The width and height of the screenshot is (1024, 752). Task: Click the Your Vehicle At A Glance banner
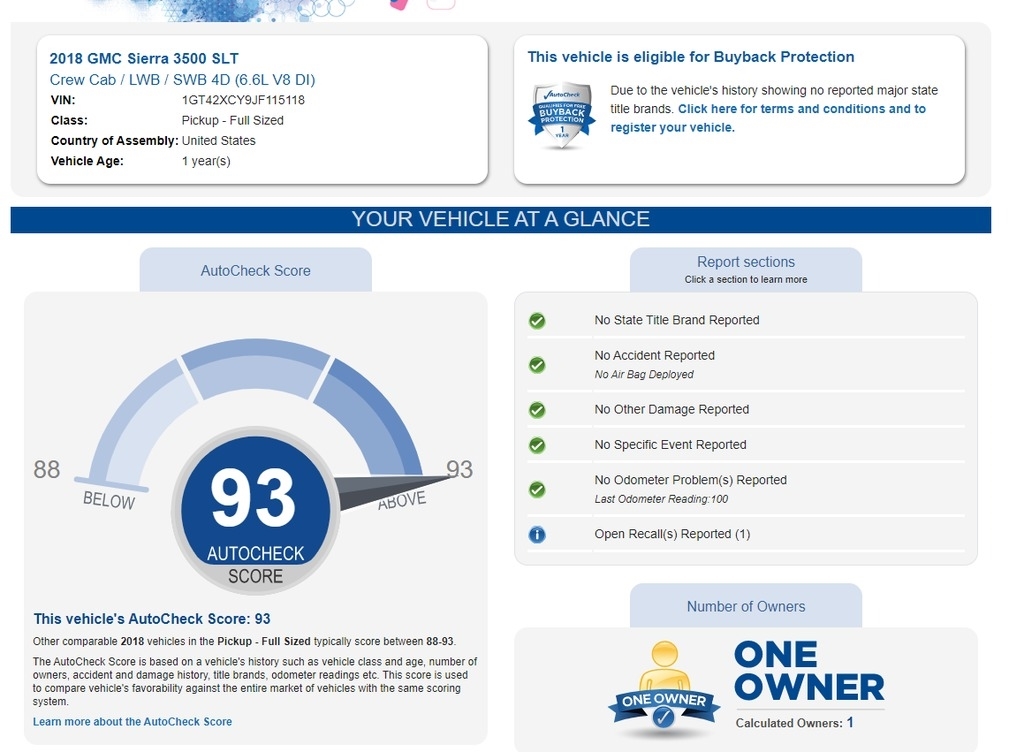500,219
